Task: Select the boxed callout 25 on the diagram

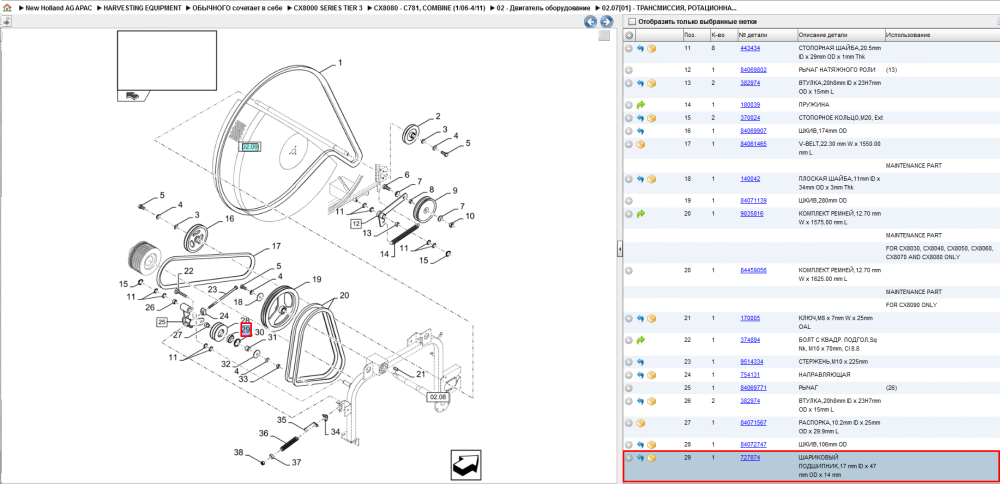Action: click(x=162, y=322)
